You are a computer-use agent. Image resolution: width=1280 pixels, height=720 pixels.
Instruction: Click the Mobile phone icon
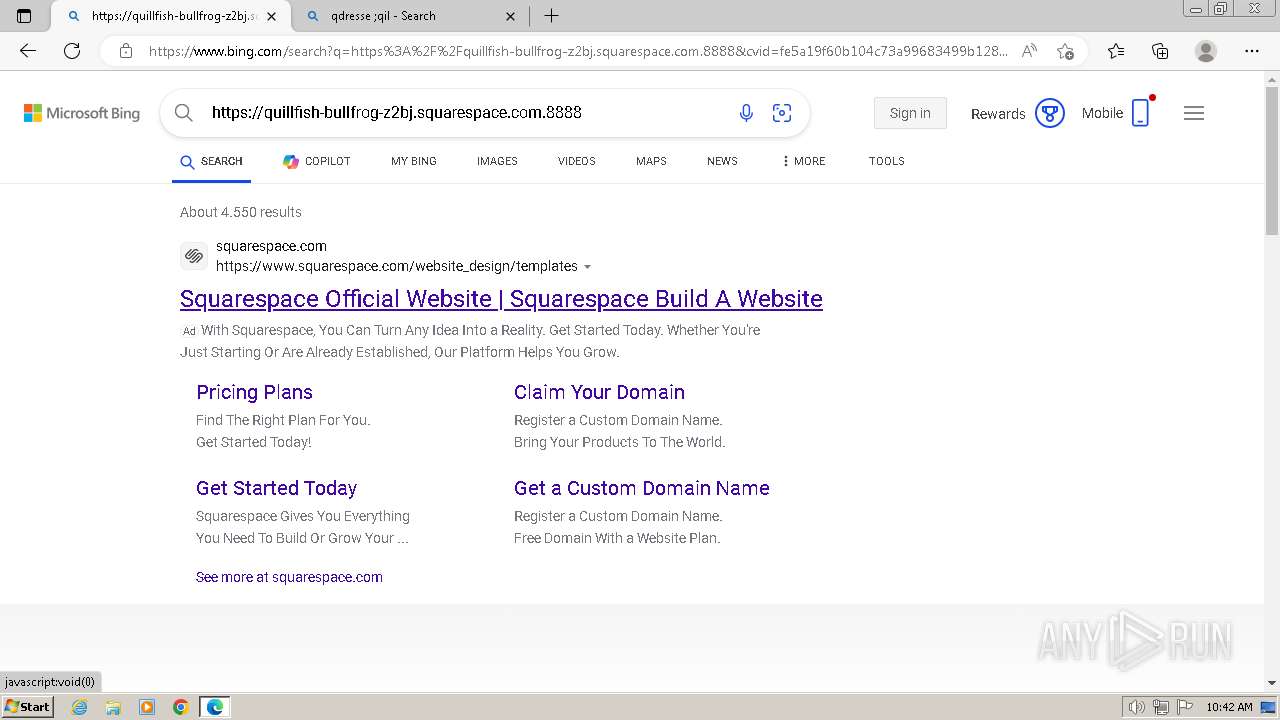[x=1140, y=113]
